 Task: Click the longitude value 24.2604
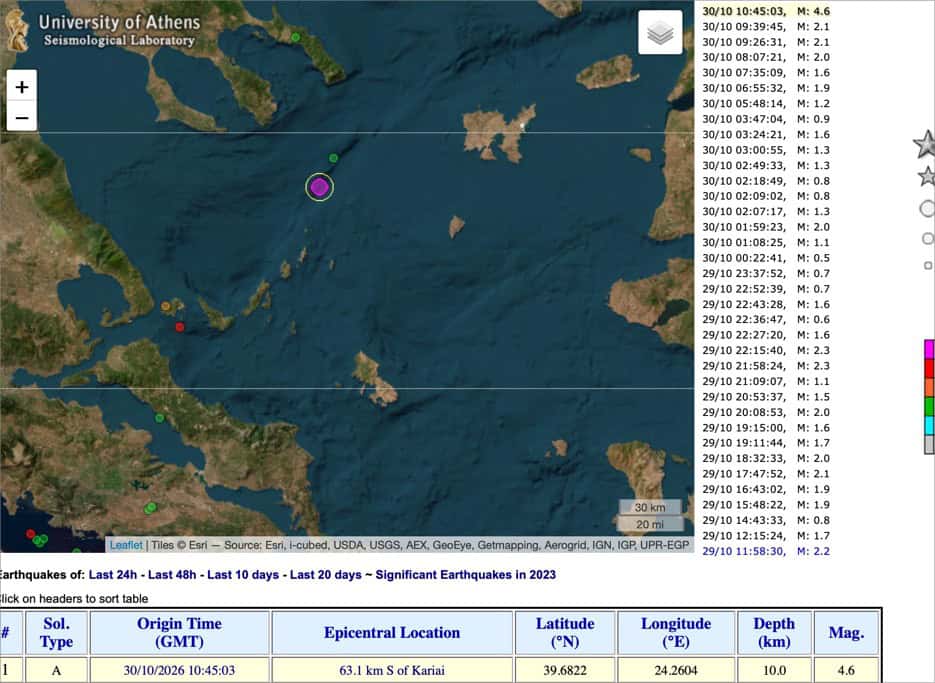tap(676, 670)
